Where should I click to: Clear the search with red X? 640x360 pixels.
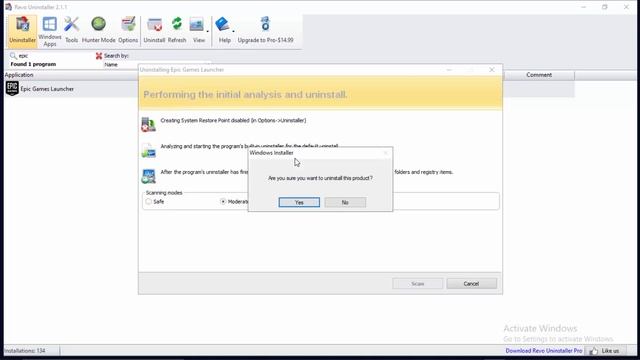click(x=99, y=56)
